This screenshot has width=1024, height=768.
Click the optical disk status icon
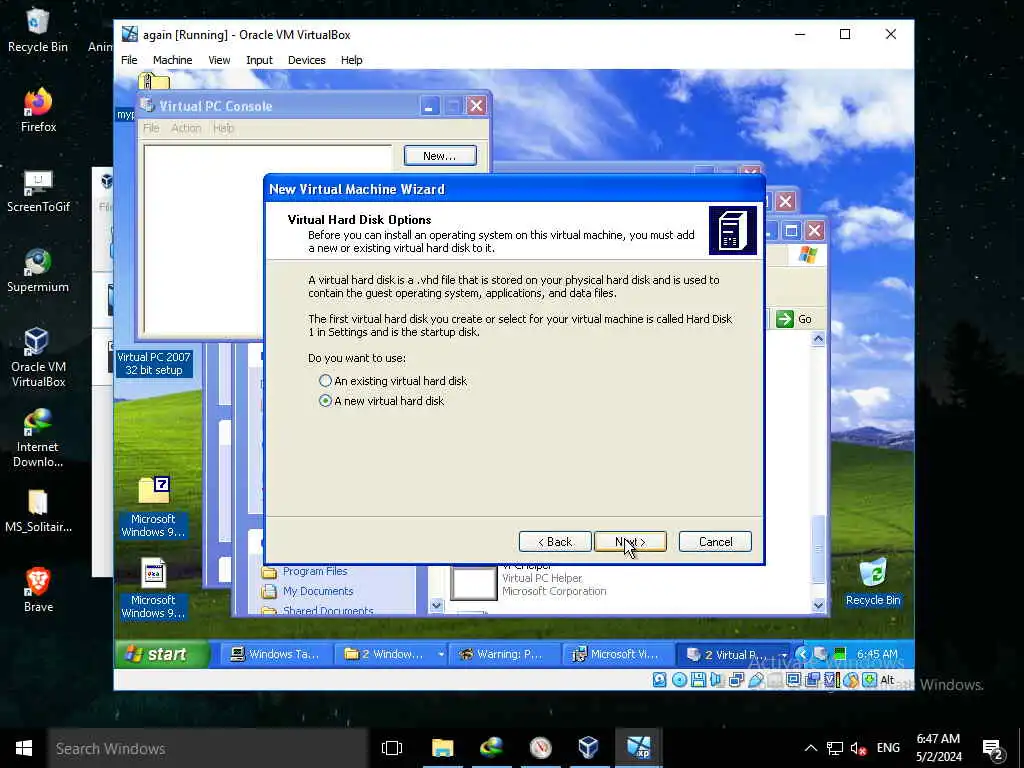(680, 680)
